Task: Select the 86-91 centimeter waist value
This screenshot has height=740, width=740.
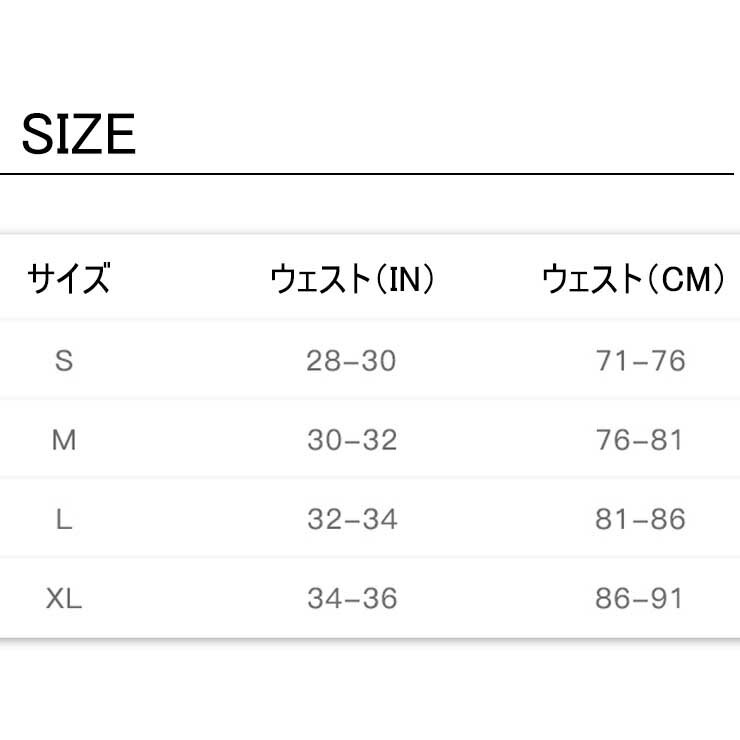Action: 640,599
